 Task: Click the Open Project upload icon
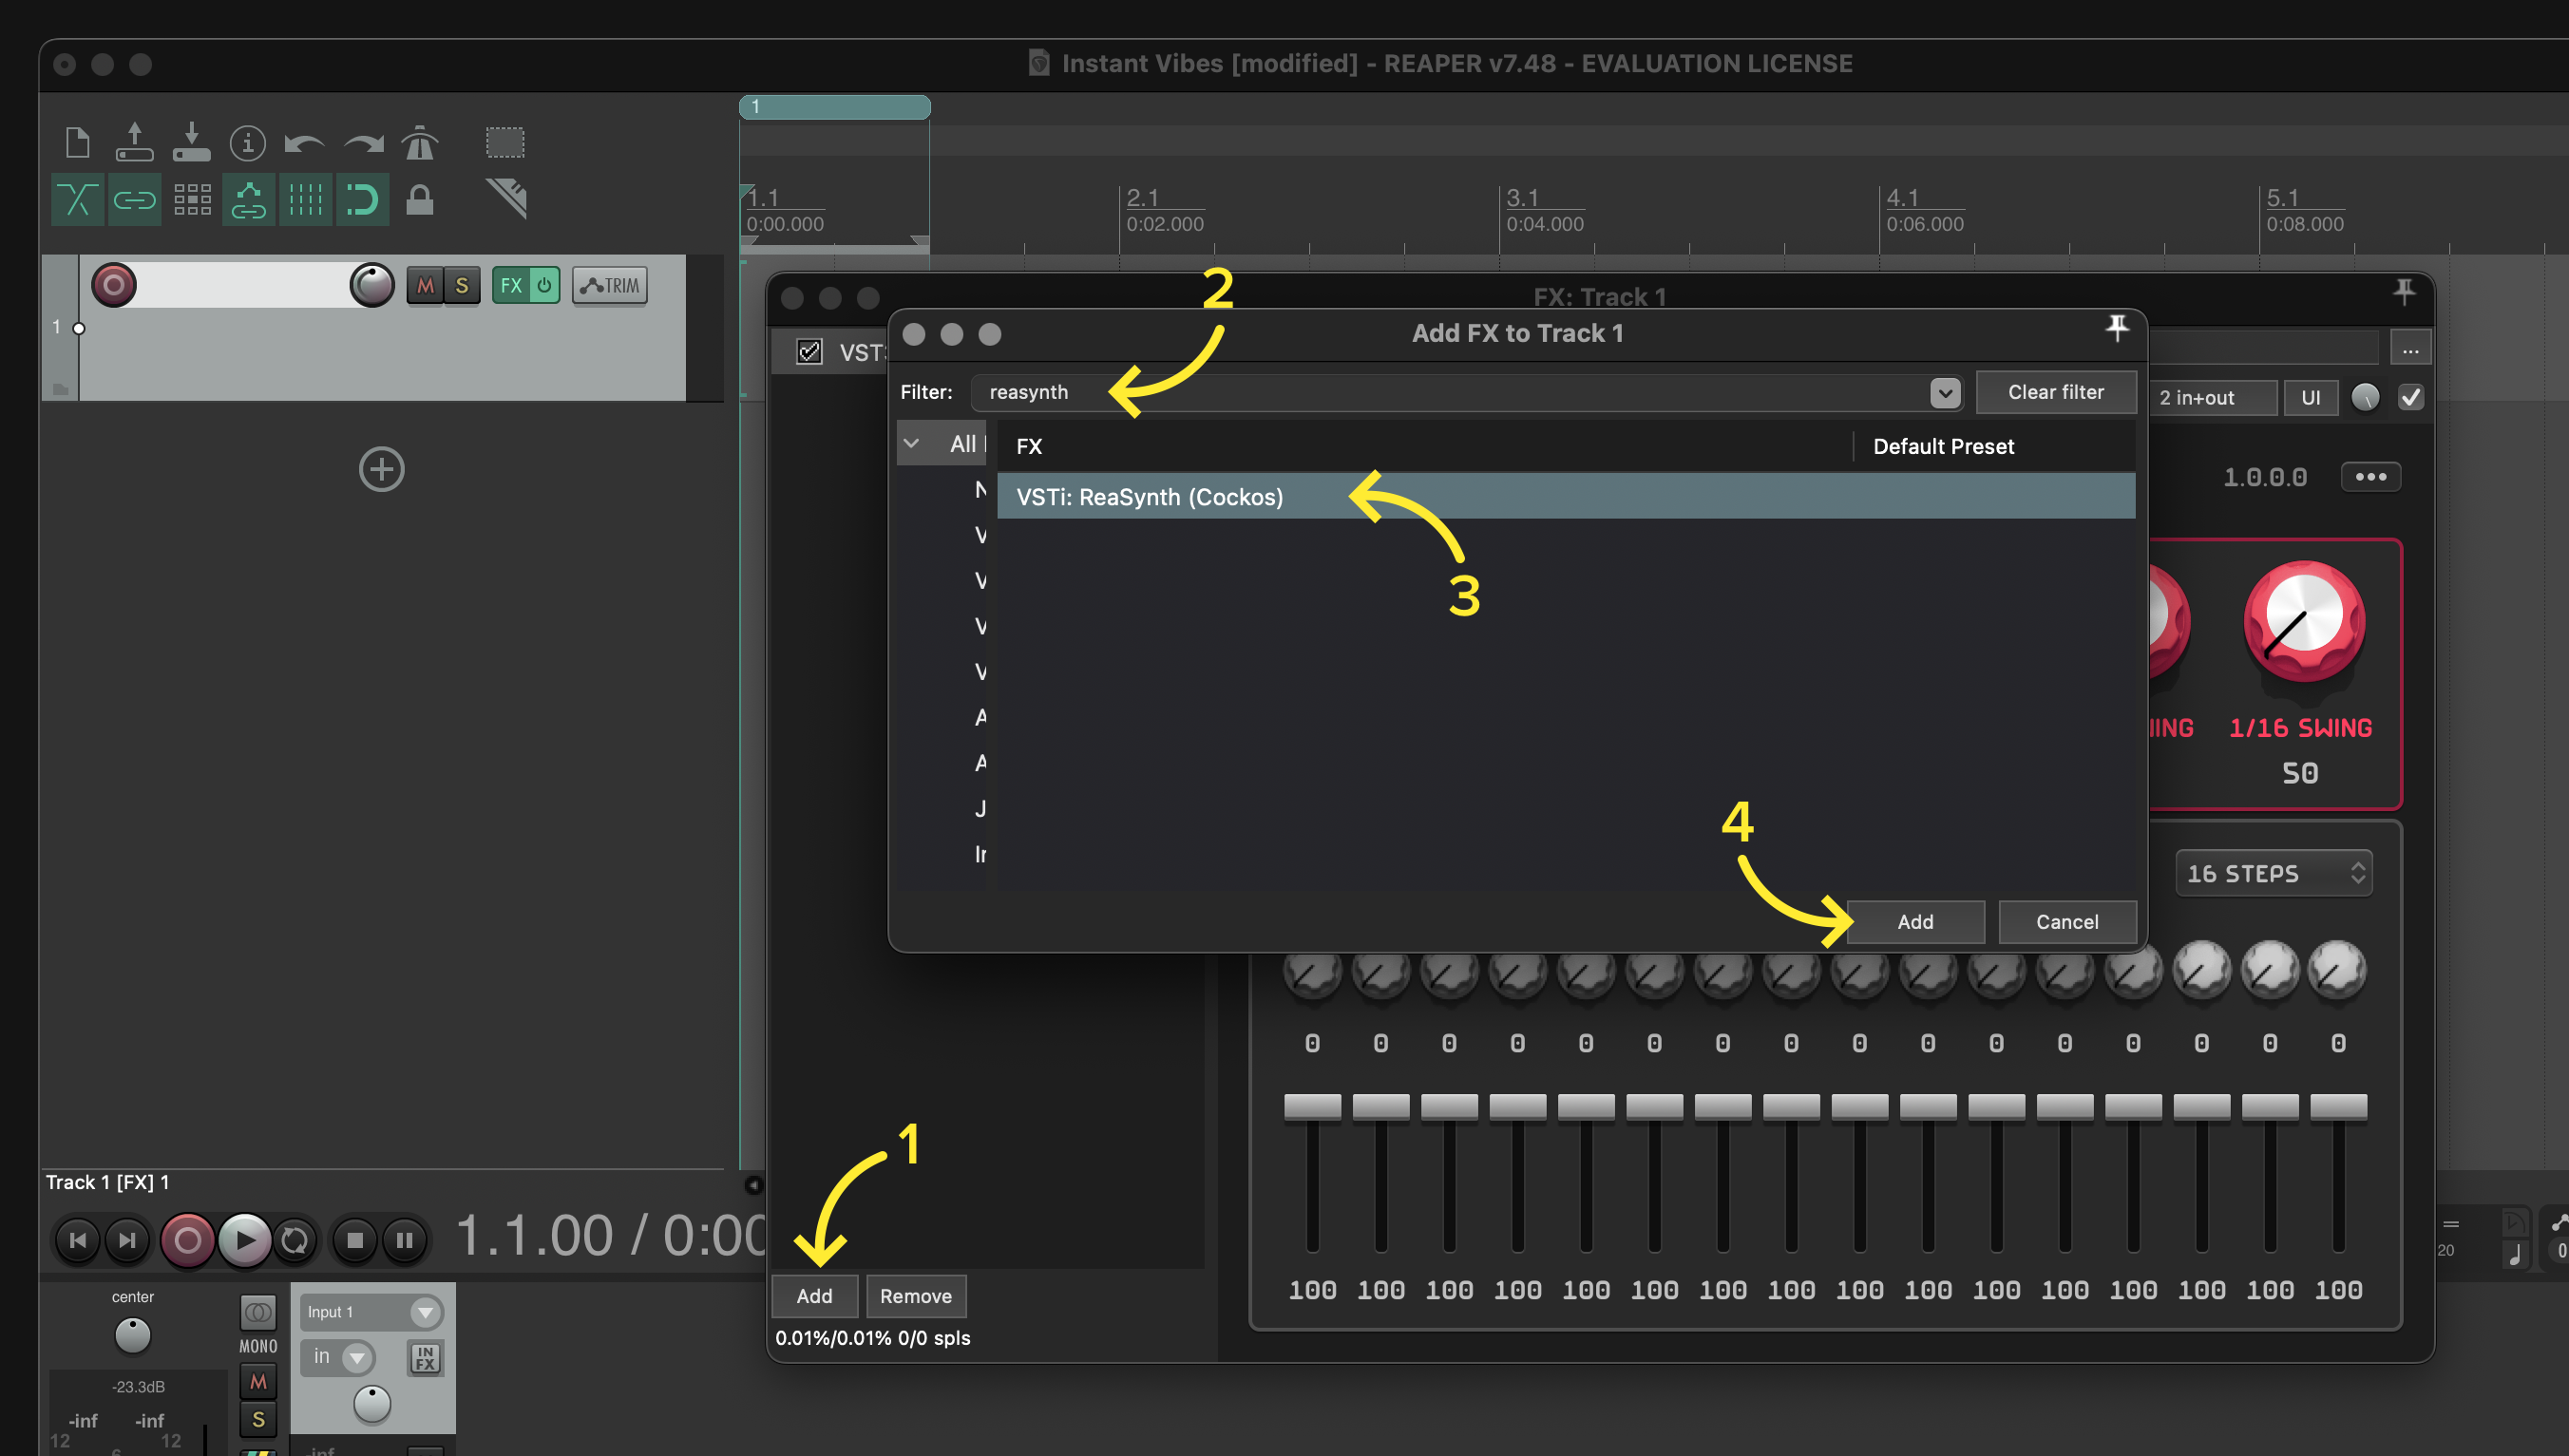pos(134,142)
